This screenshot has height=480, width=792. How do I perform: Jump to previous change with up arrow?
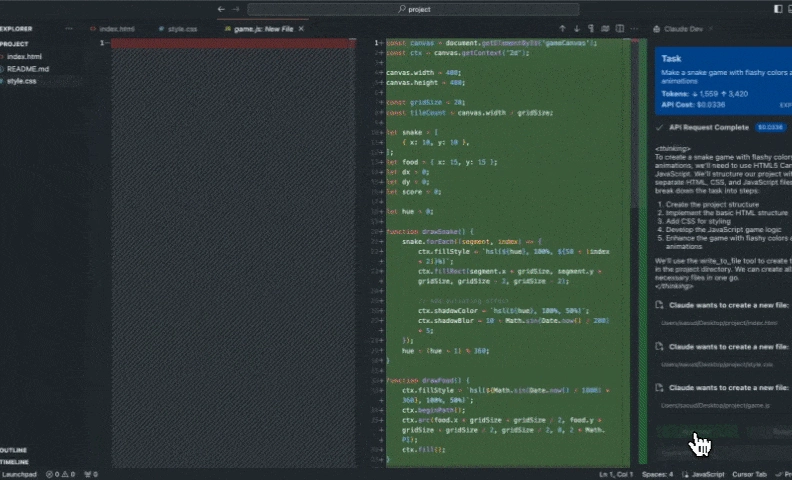[x=562, y=29]
